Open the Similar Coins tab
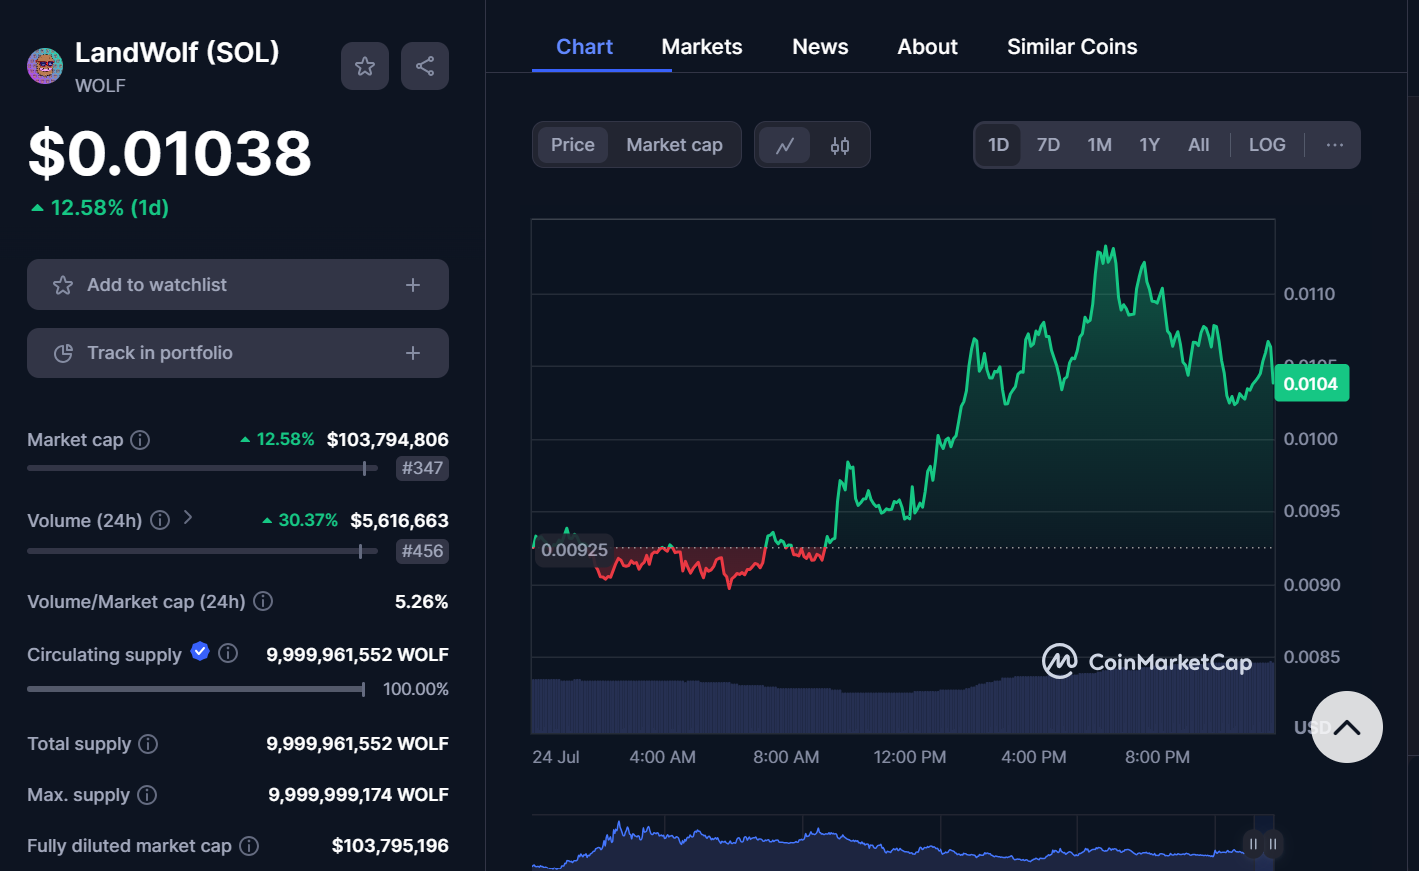The image size is (1419, 871). 1072,47
